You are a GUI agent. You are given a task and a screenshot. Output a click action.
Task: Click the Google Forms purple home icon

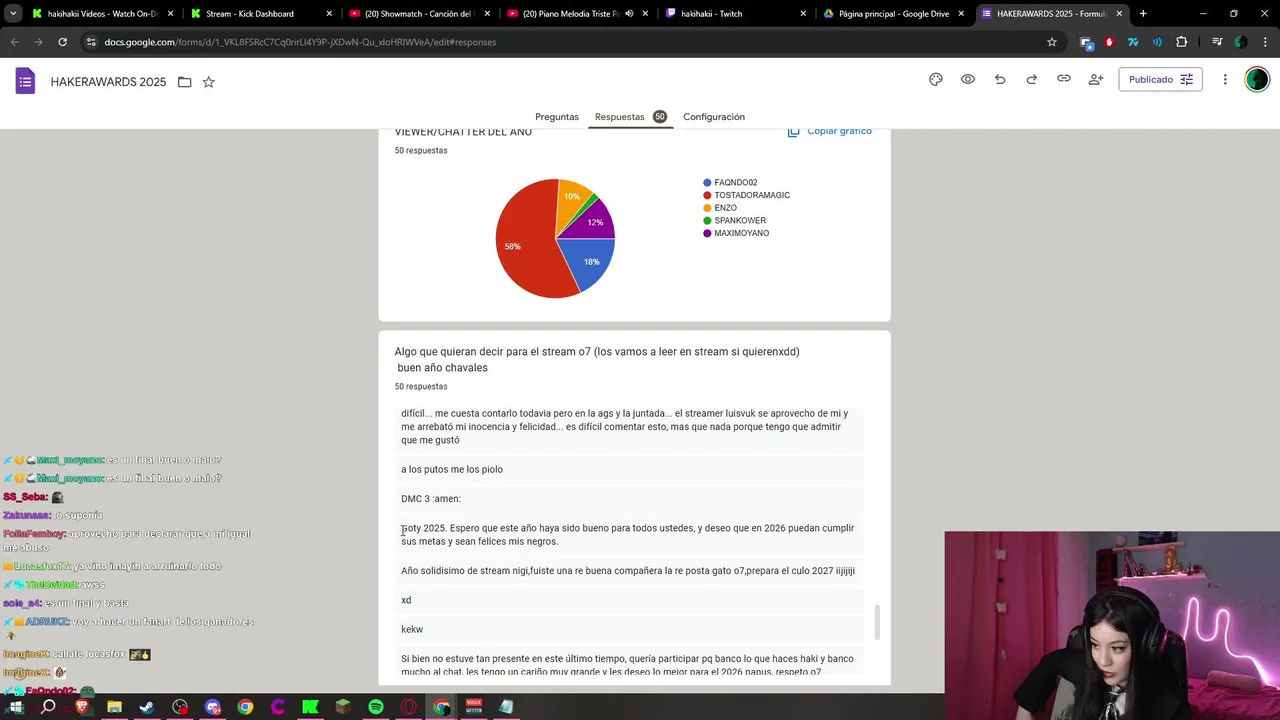tap(26, 81)
